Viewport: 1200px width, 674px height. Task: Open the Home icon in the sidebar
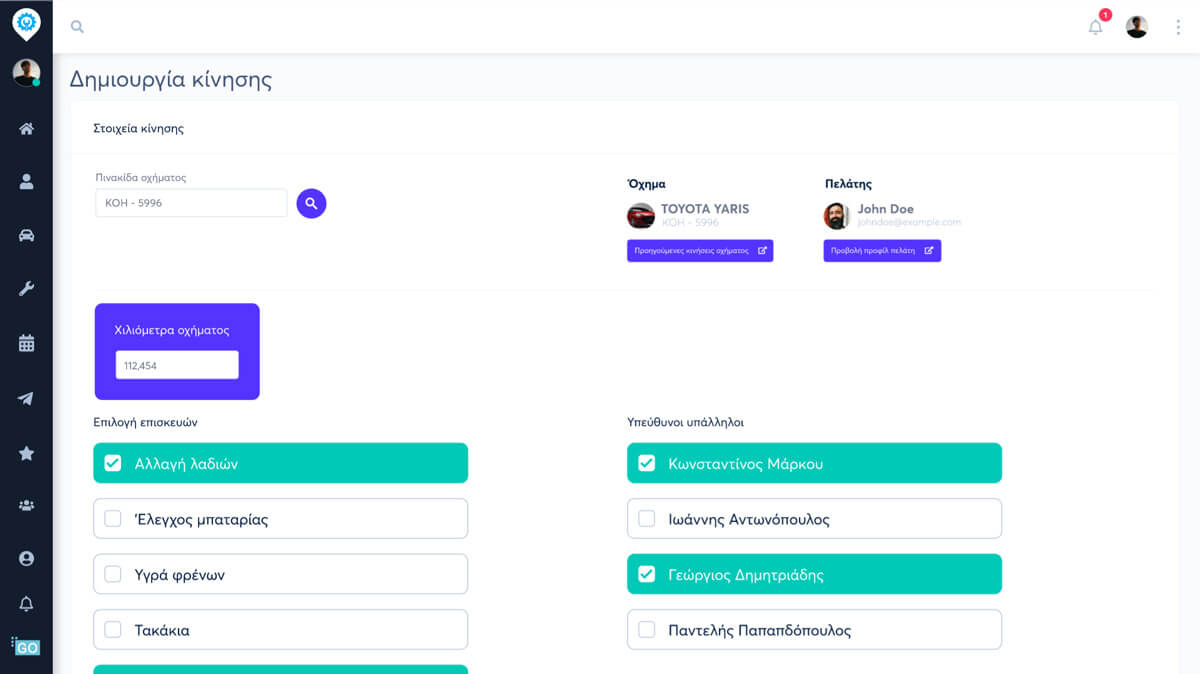click(x=26, y=128)
